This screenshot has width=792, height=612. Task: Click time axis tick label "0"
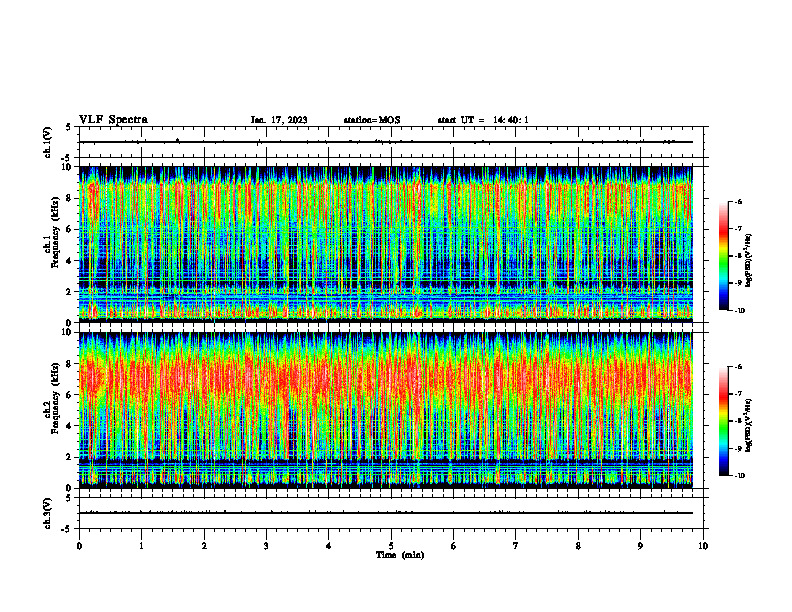click(x=79, y=546)
